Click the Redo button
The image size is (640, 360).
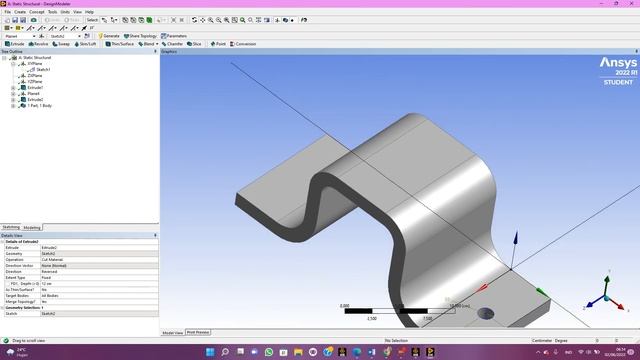[72, 20]
